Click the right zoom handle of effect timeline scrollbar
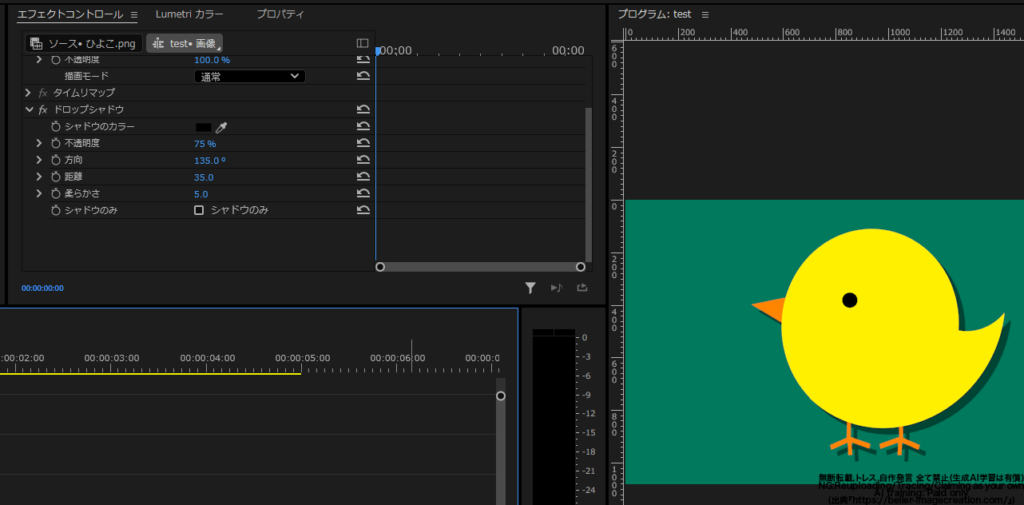Screen dimensions: 1024x505 click(581, 267)
